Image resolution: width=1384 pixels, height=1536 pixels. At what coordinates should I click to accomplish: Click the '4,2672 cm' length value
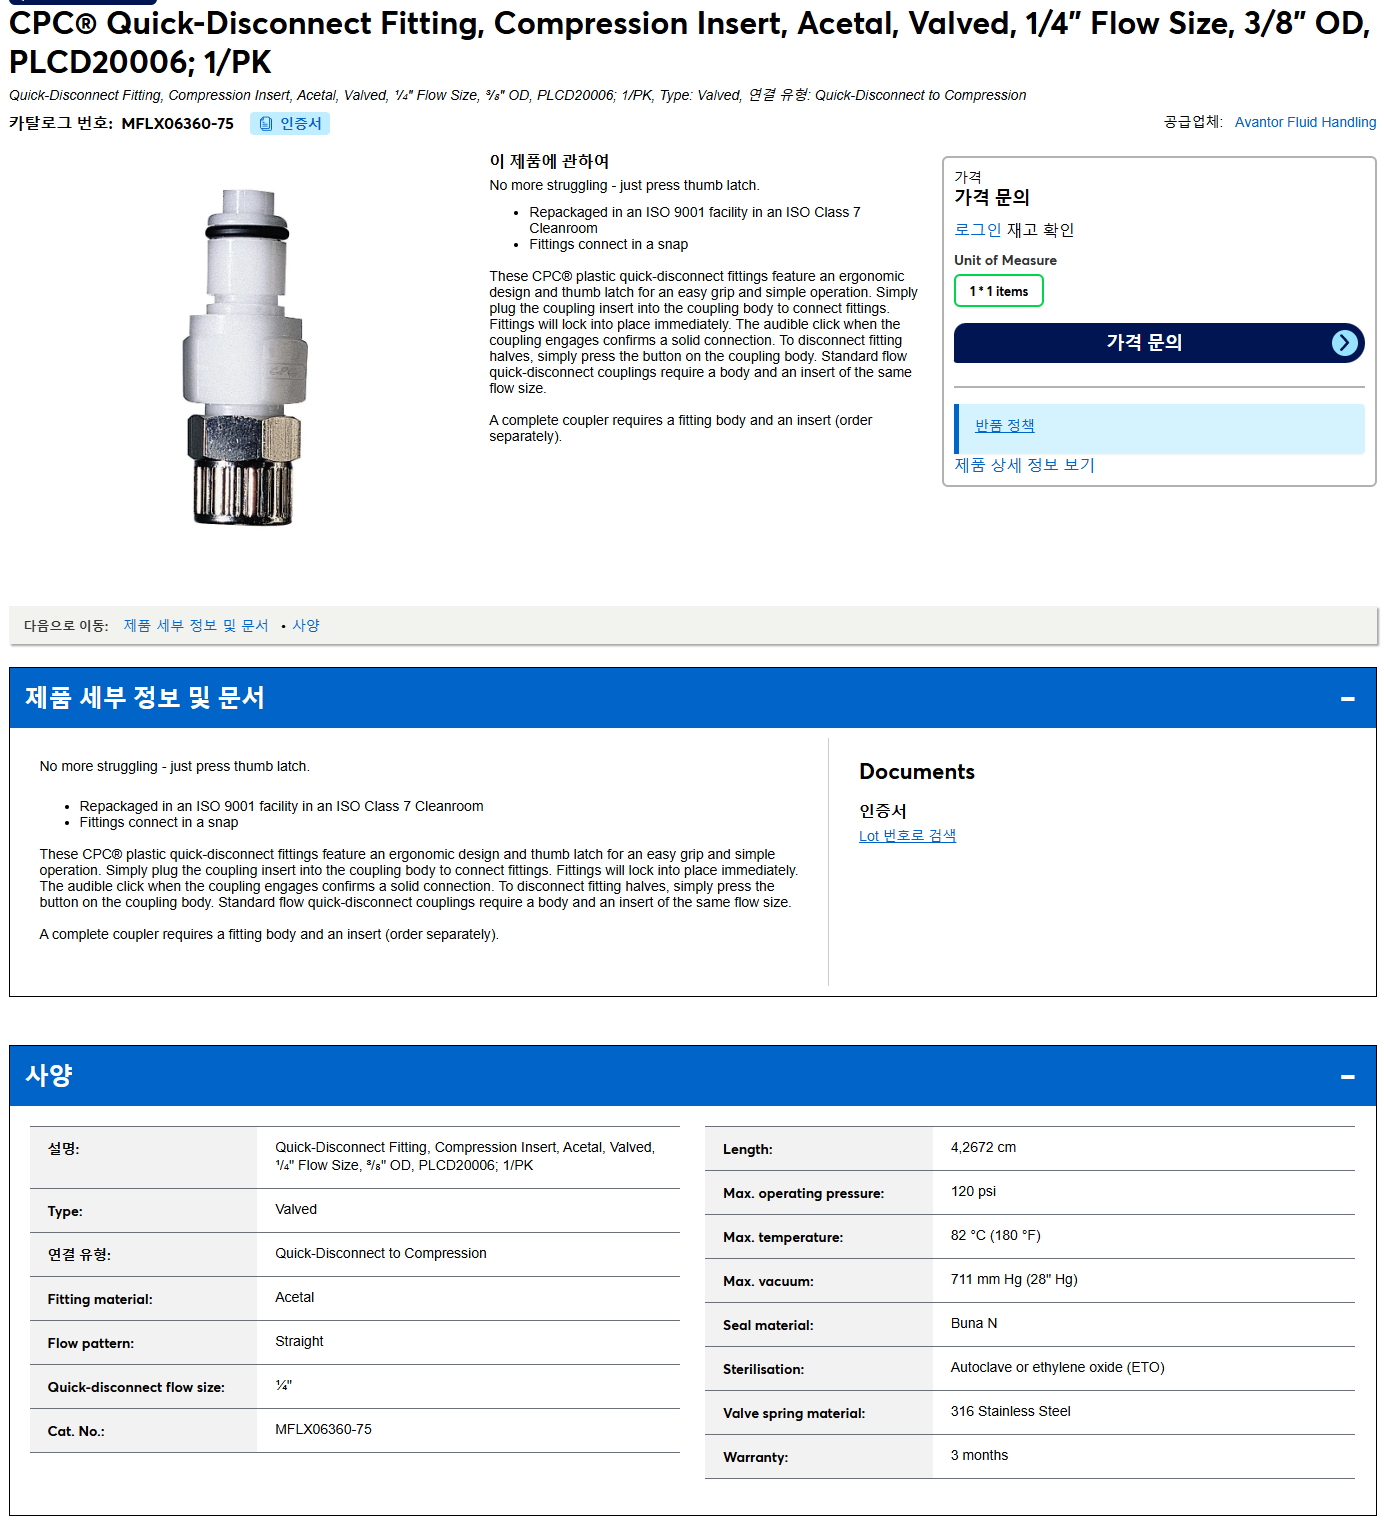pos(983,1148)
